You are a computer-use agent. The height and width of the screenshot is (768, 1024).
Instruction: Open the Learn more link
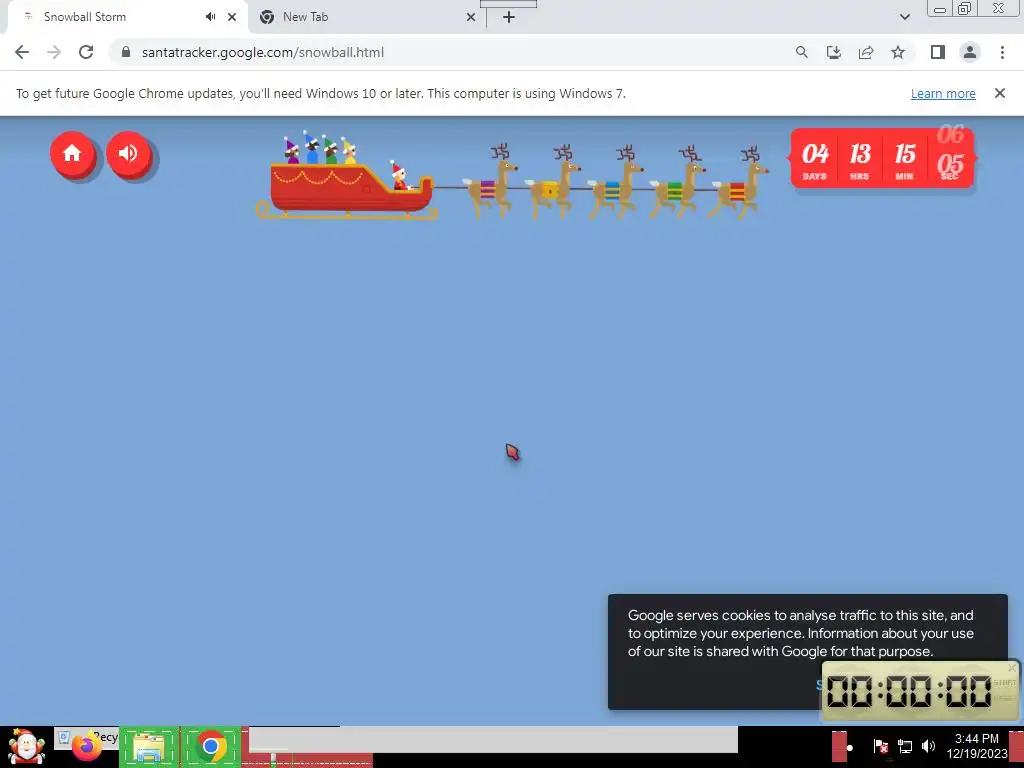(943, 93)
